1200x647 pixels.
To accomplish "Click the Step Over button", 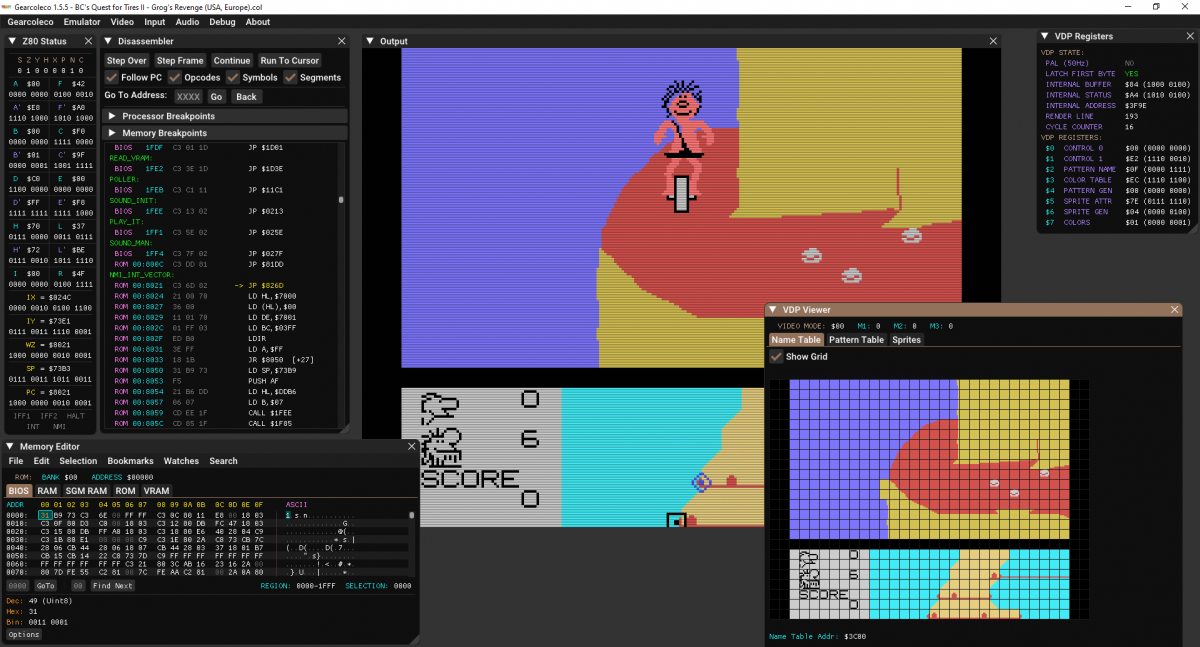I will [x=127, y=60].
